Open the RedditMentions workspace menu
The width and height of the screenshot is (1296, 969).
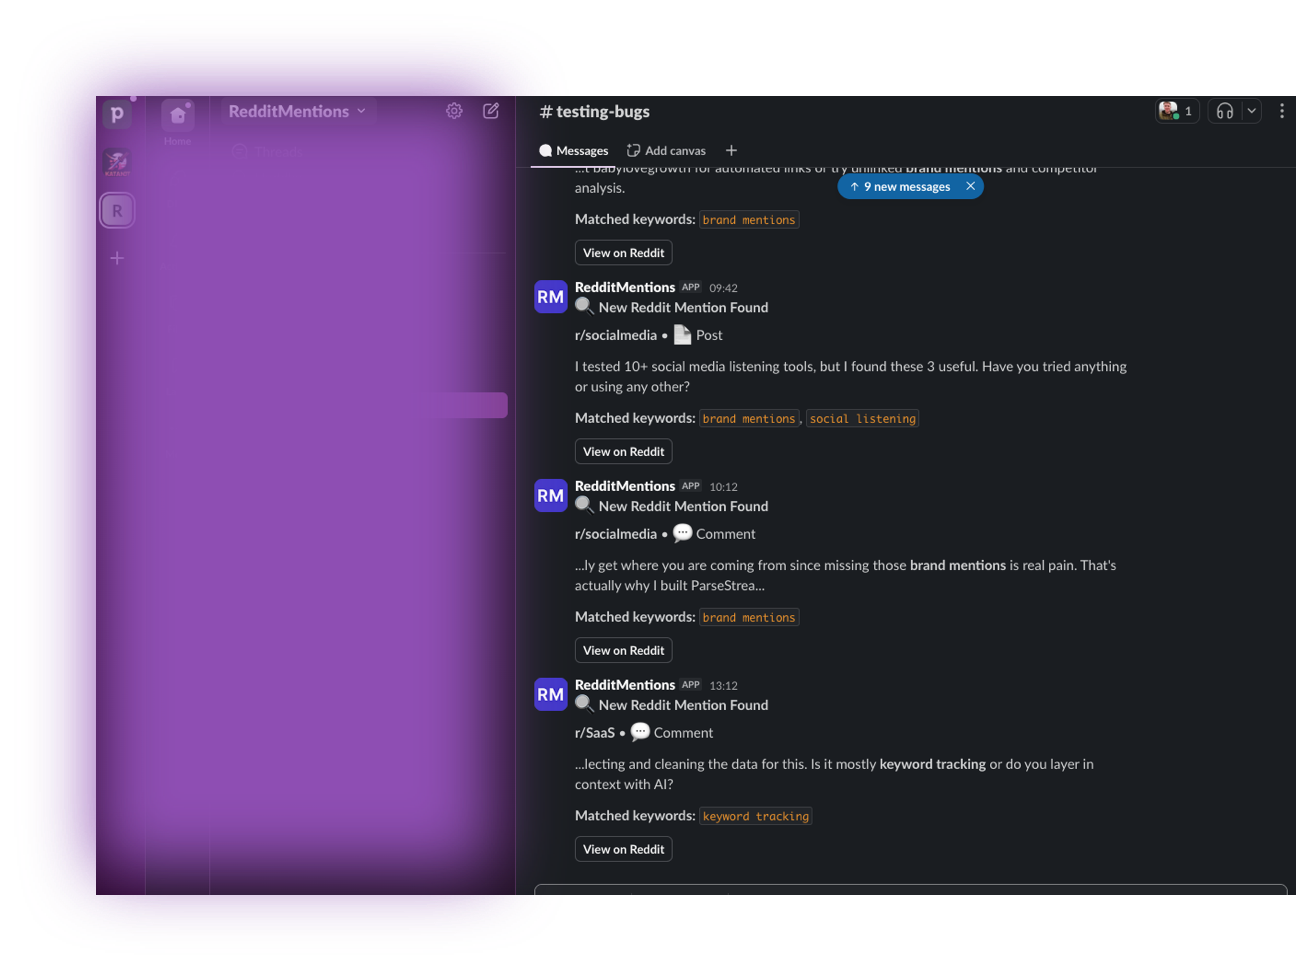coord(297,111)
